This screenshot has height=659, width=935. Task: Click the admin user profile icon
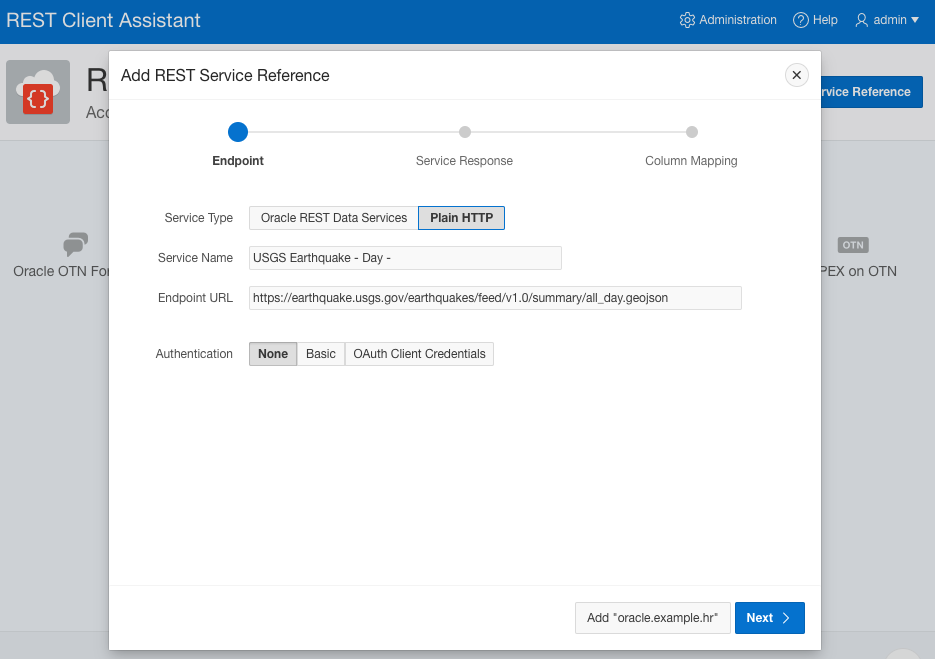(x=861, y=20)
